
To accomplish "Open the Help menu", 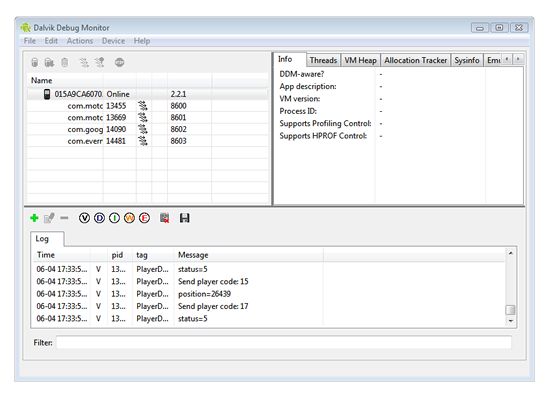I will pos(142,41).
